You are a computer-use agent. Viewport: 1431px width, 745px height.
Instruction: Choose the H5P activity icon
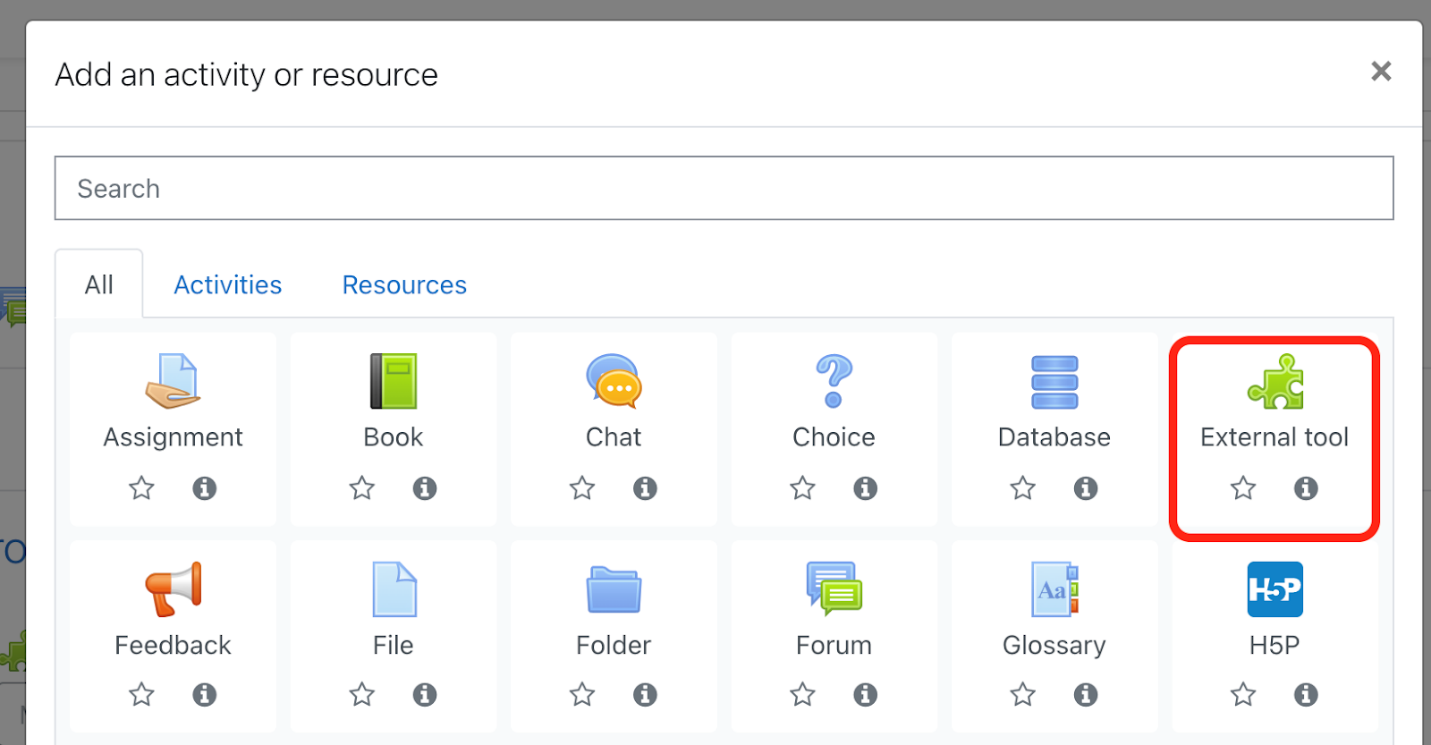coord(1275,589)
